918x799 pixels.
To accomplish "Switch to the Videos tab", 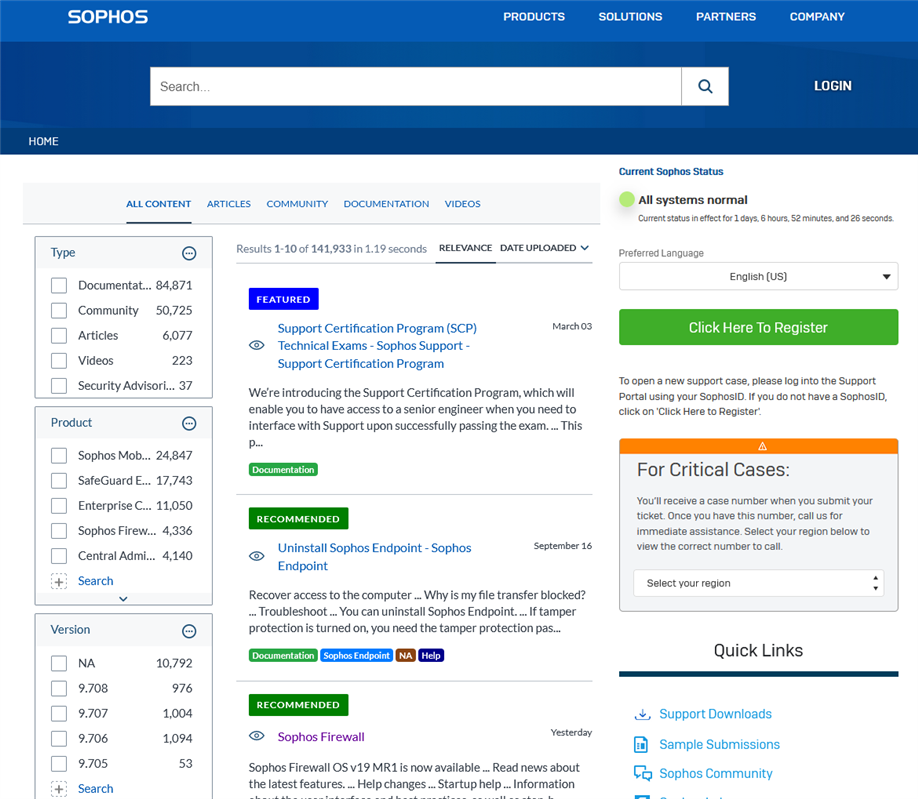I will (463, 204).
